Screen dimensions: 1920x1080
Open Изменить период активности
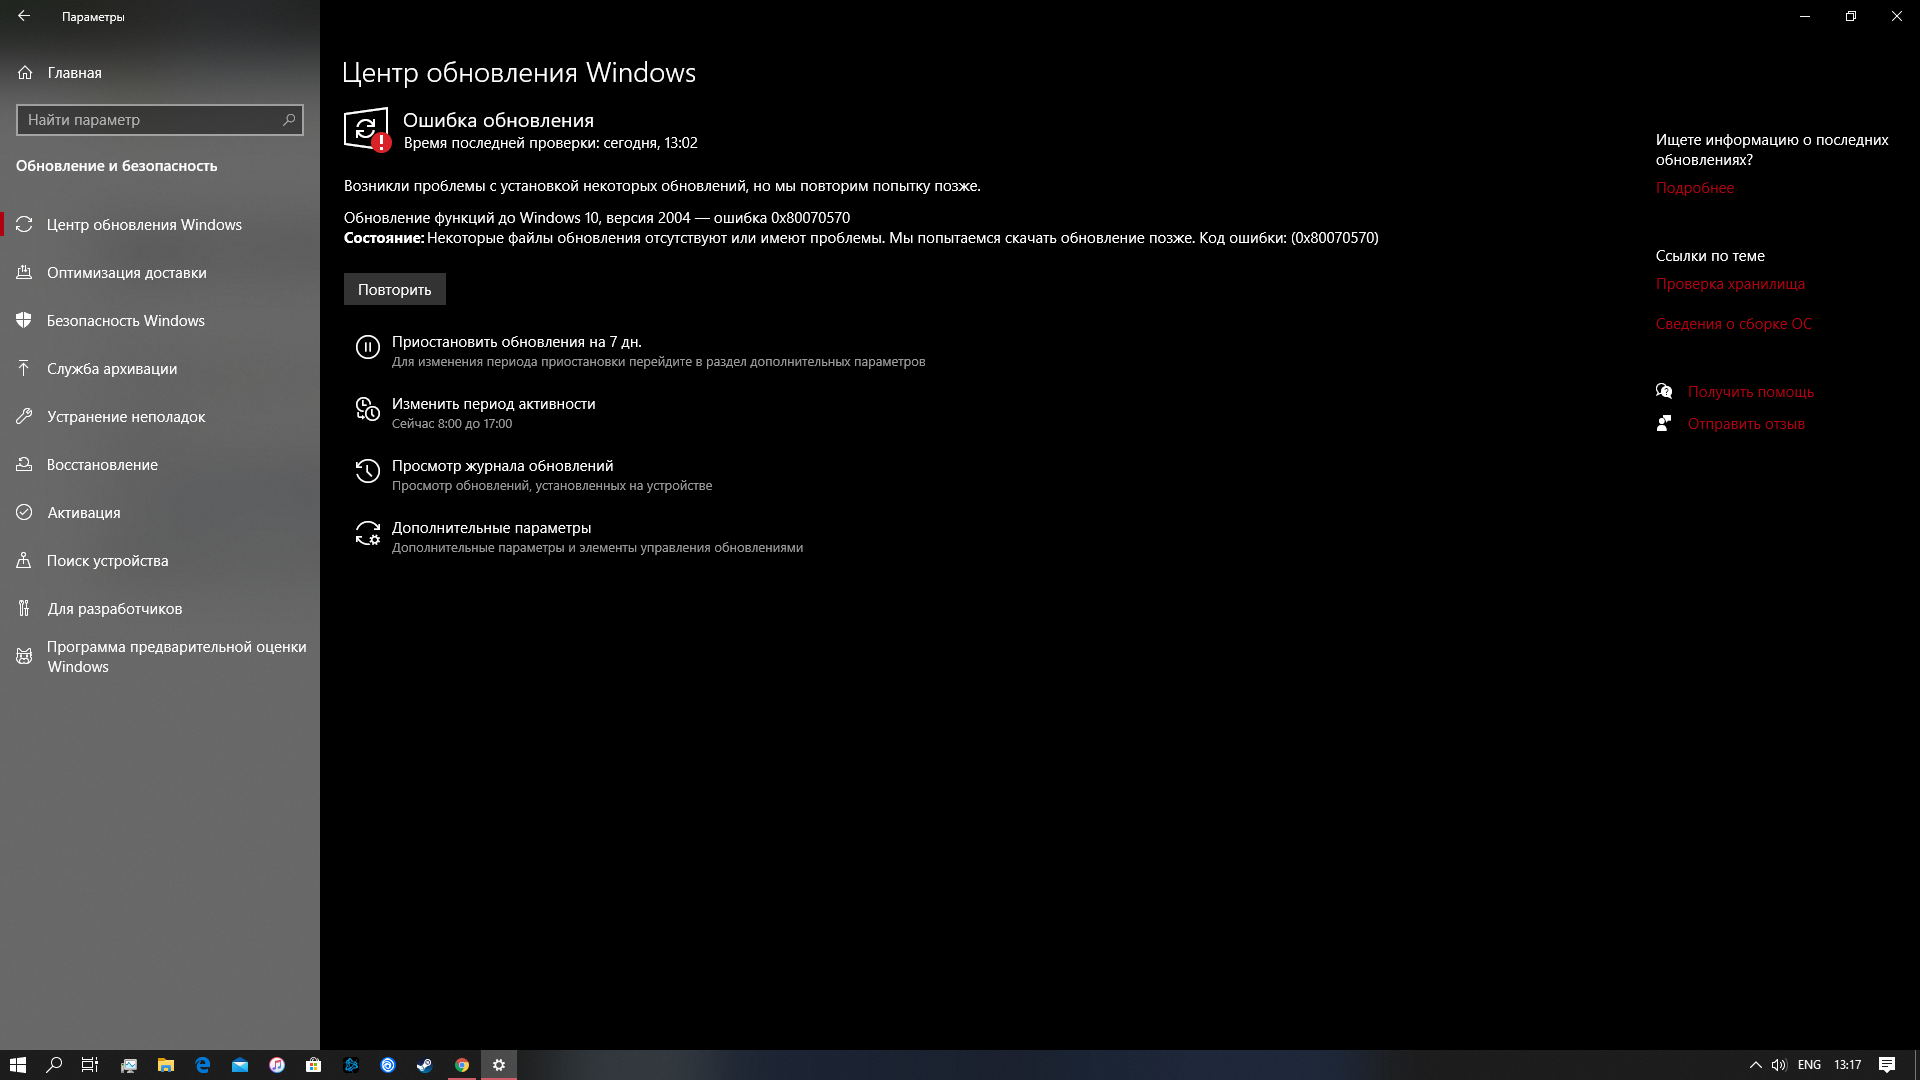[x=493, y=404]
